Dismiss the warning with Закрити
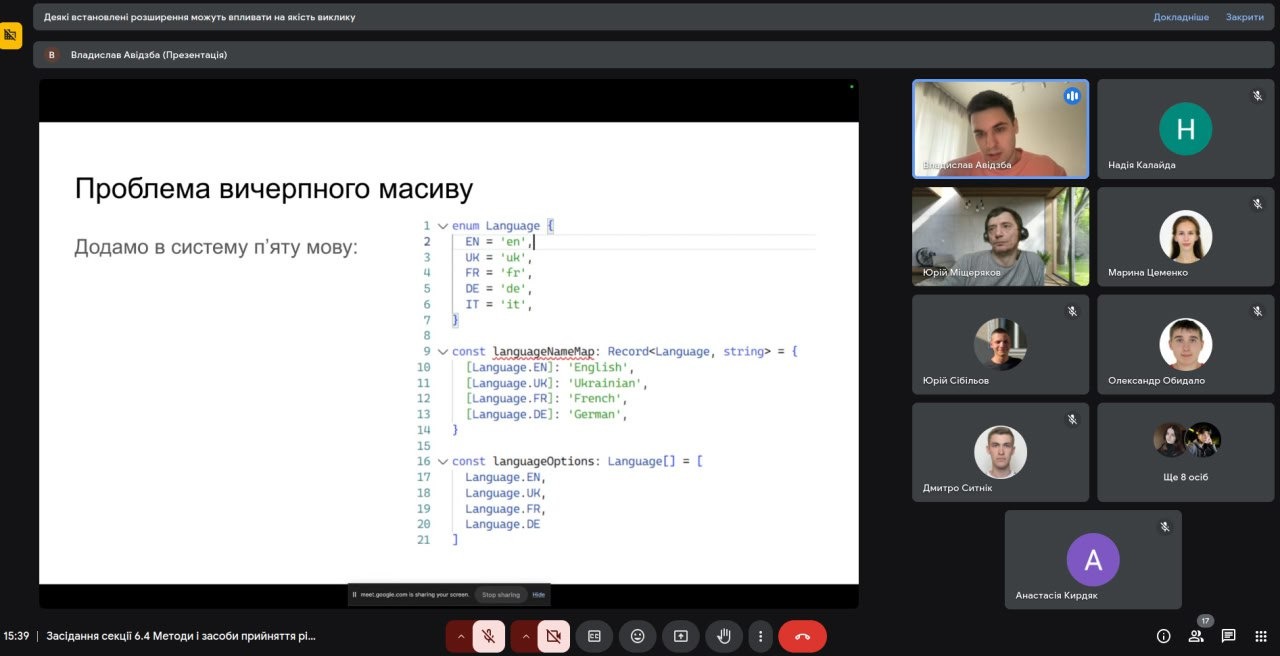 coord(1245,17)
